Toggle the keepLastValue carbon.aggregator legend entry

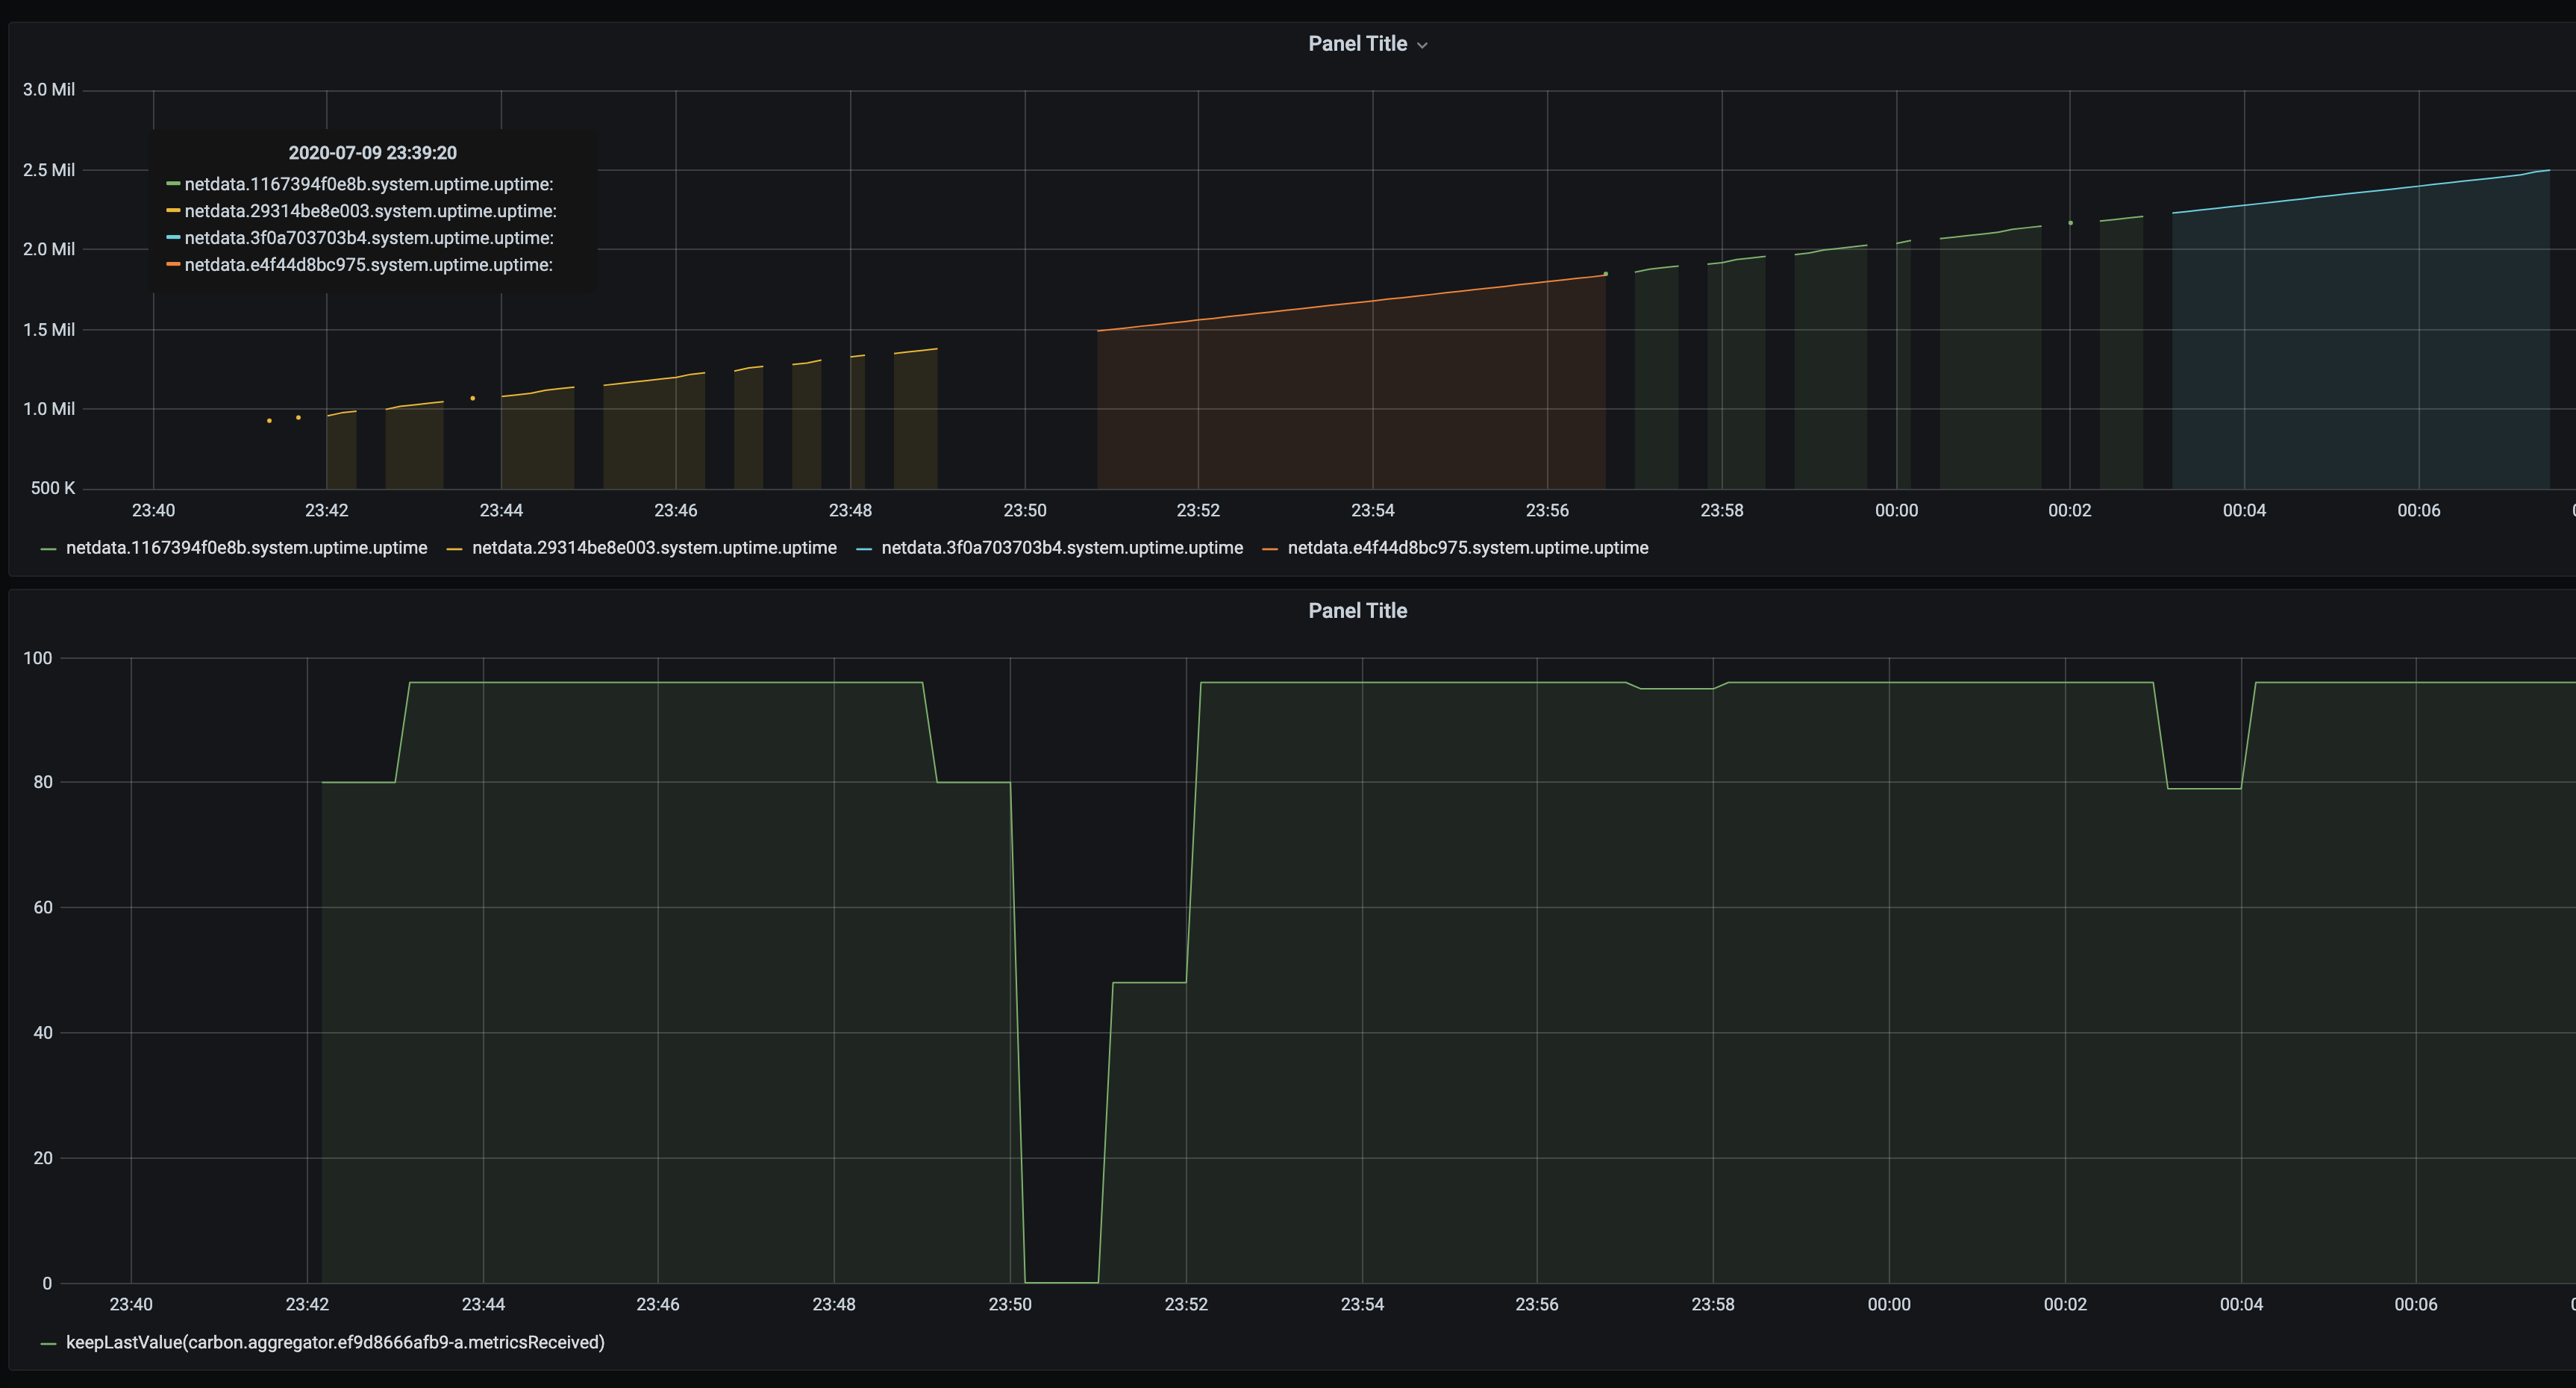pyautogui.click(x=336, y=1343)
